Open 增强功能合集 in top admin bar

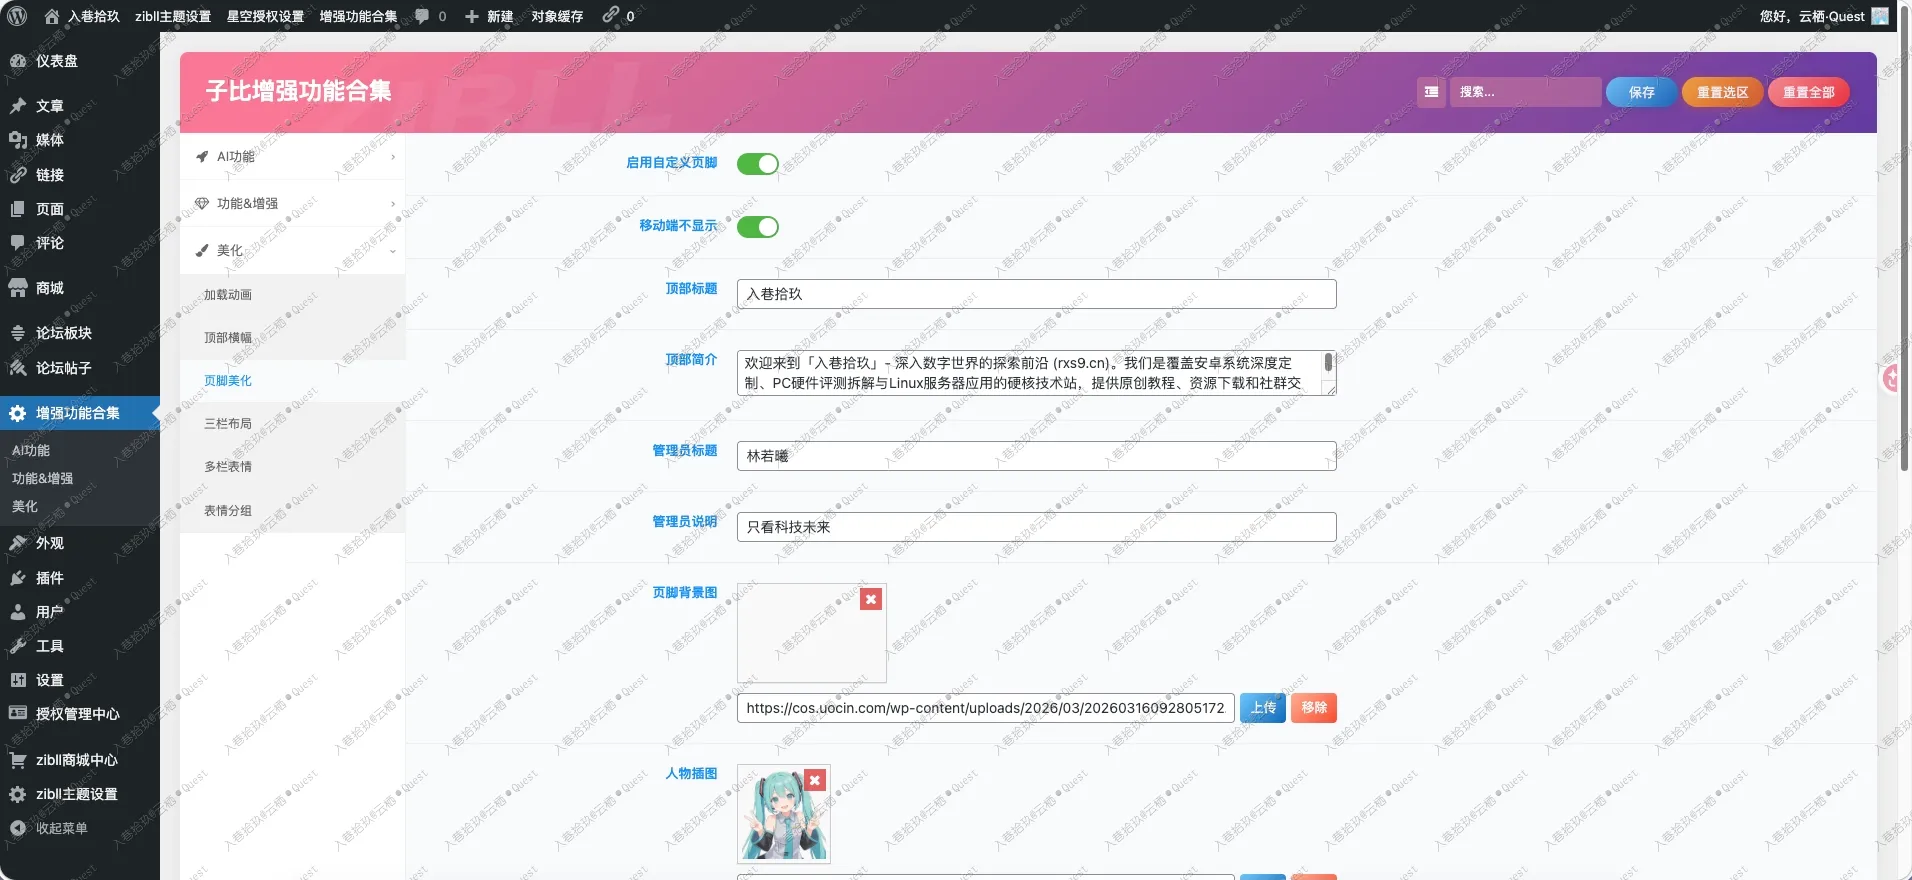tap(358, 16)
